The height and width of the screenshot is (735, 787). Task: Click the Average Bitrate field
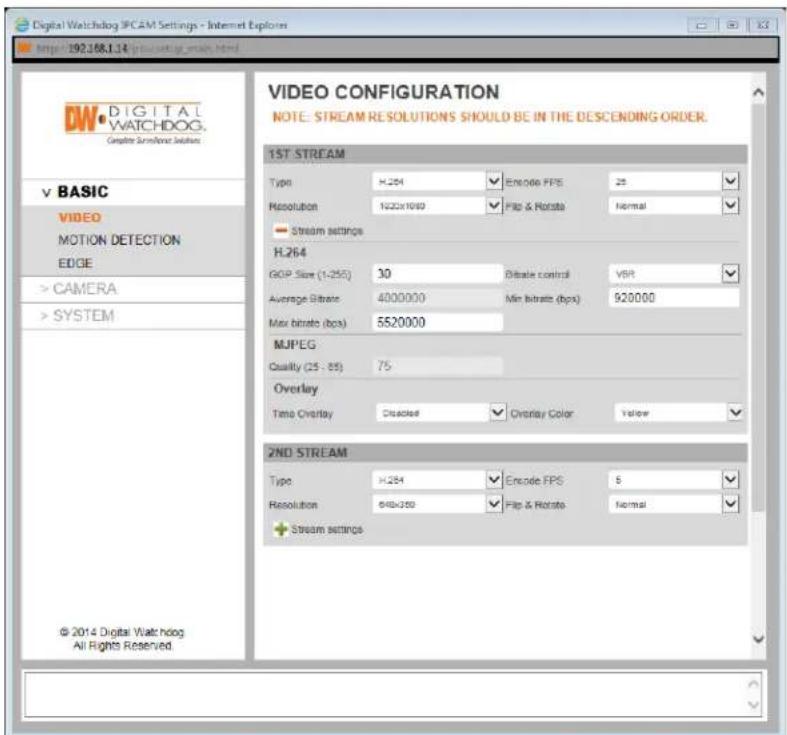point(437,298)
